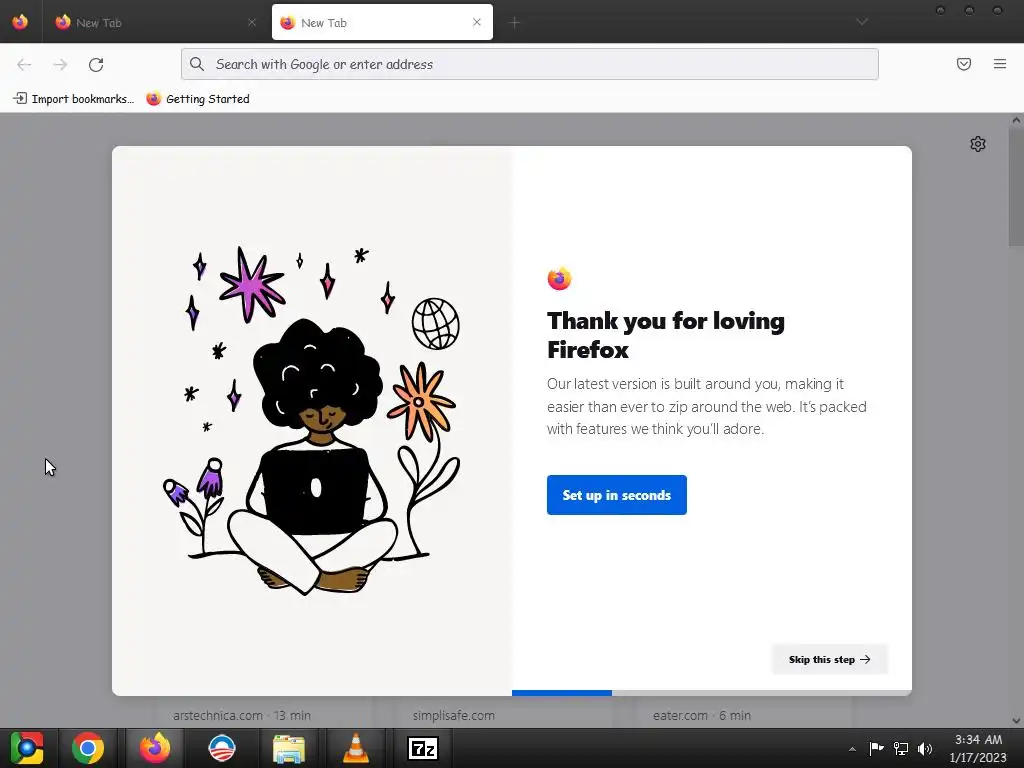This screenshot has height=768, width=1024.
Task: Open the Start menu button in taskbar
Action: pyautogui.click(x=27, y=748)
